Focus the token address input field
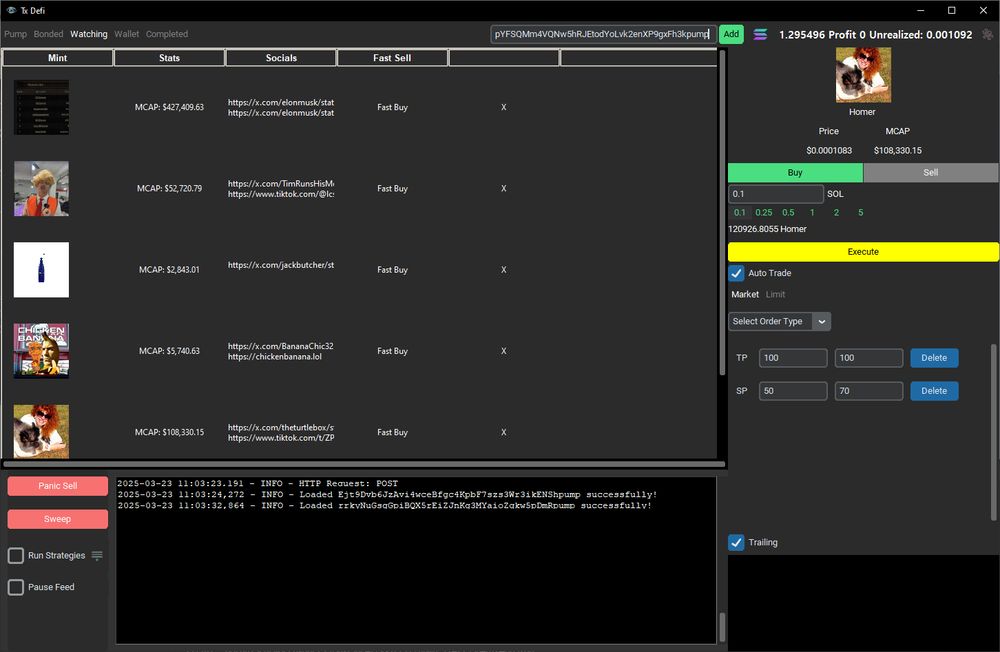The height and width of the screenshot is (652, 1000). pyautogui.click(x=603, y=34)
